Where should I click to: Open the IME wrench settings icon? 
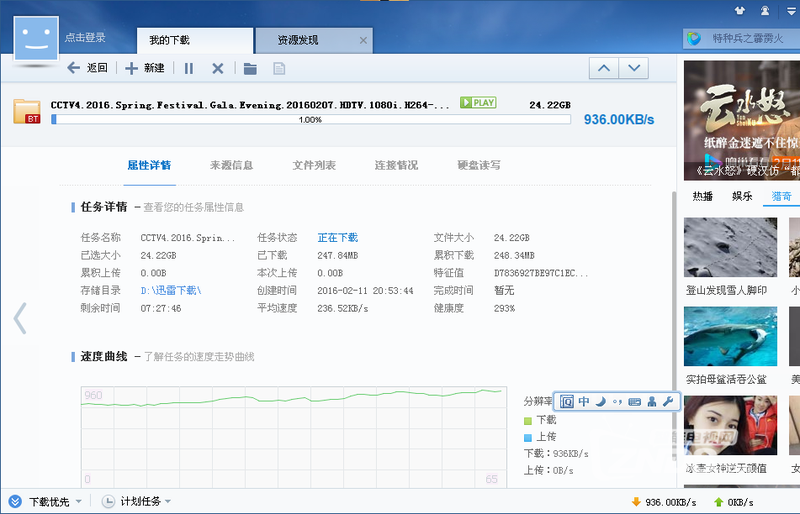coord(668,402)
